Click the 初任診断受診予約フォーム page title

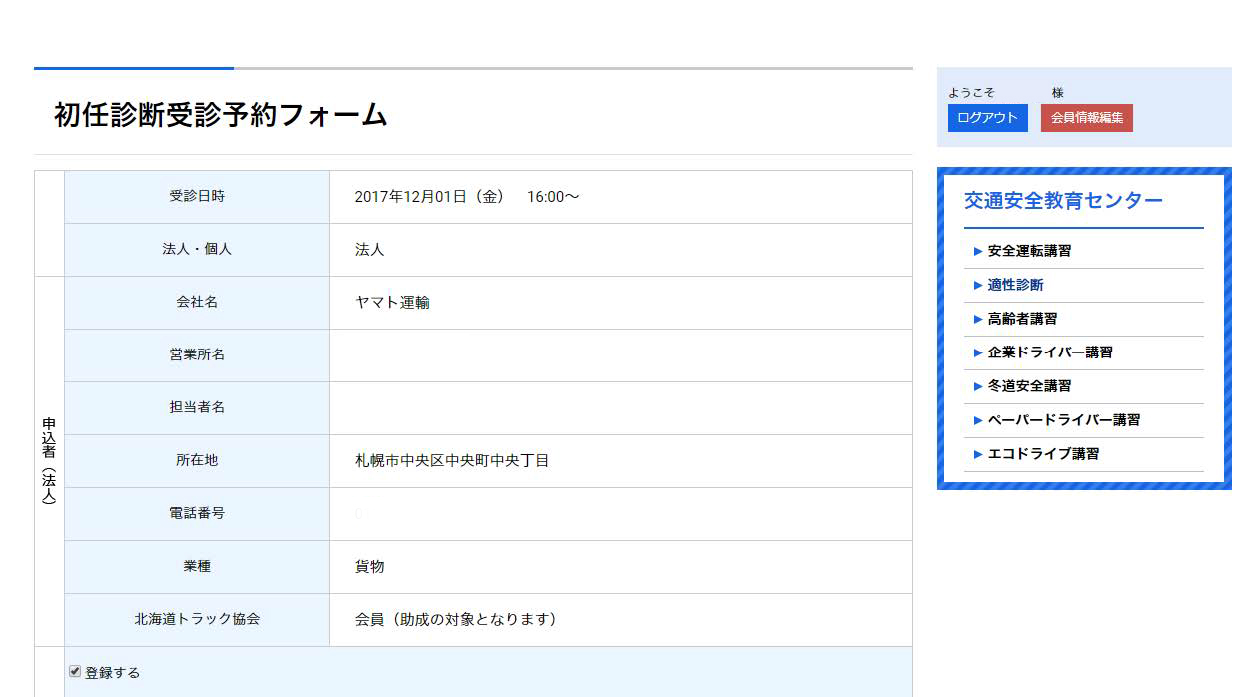point(221,115)
